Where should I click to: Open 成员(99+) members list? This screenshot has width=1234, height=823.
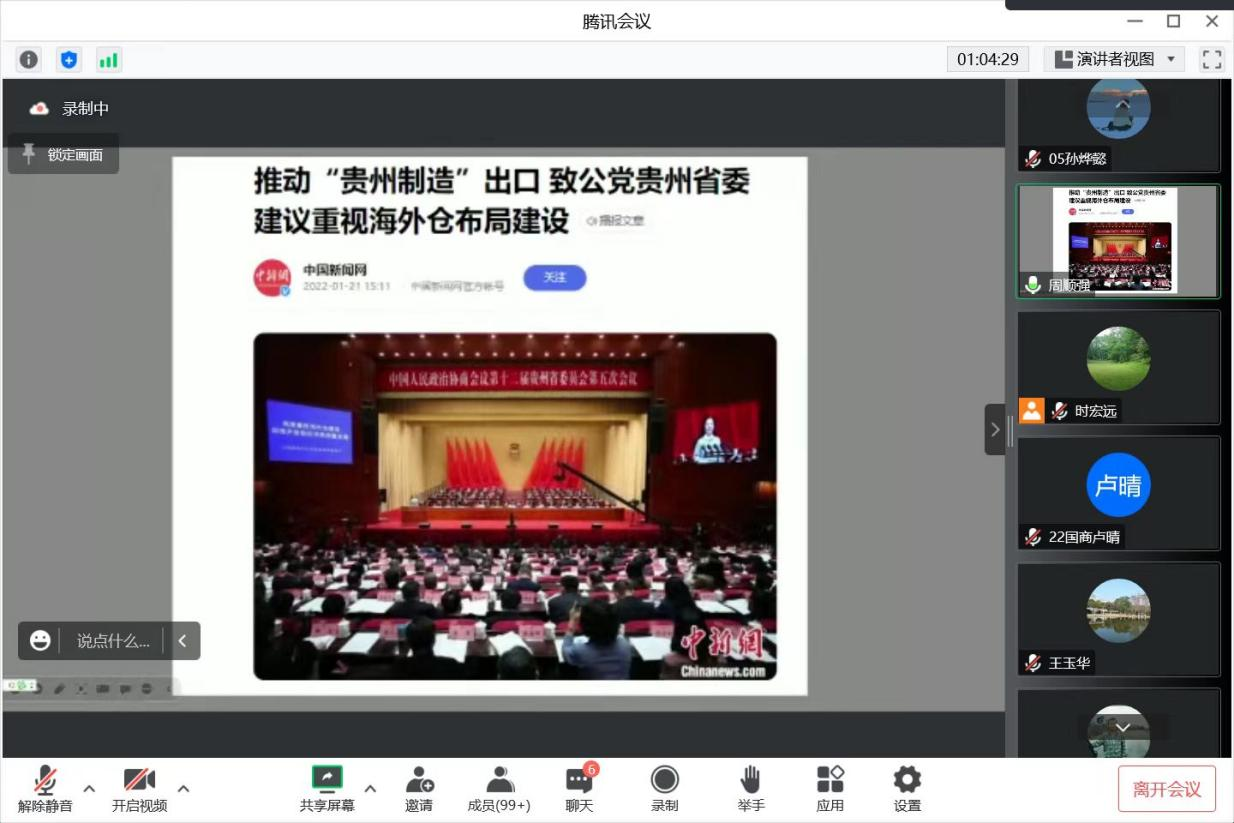point(499,789)
